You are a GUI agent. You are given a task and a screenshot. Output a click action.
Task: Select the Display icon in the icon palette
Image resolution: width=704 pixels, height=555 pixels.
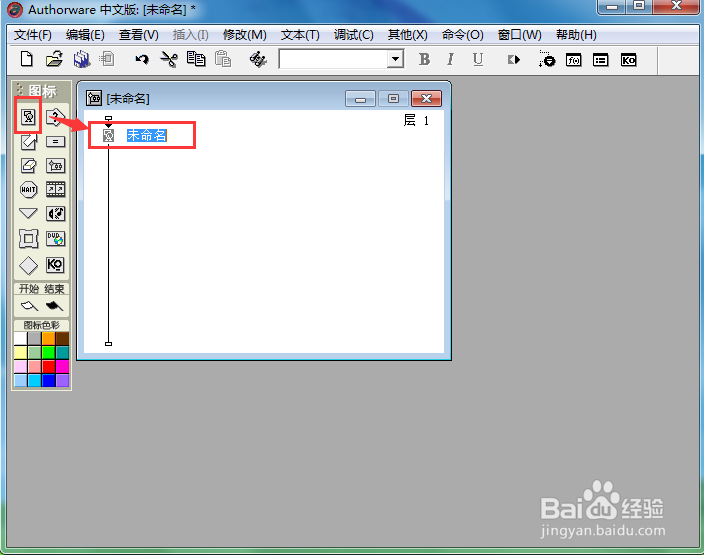click(x=28, y=117)
